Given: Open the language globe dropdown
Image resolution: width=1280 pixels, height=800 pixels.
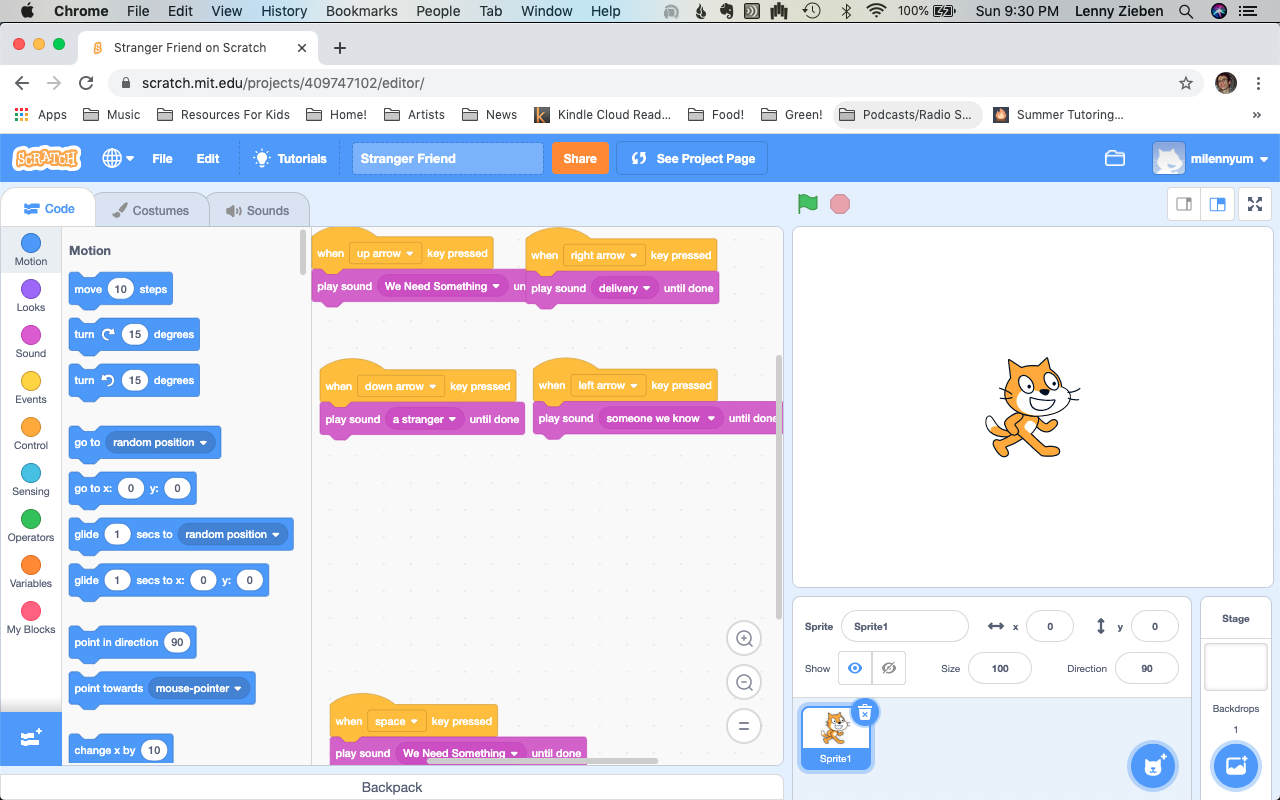Looking at the screenshot, I should tap(116, 158).
